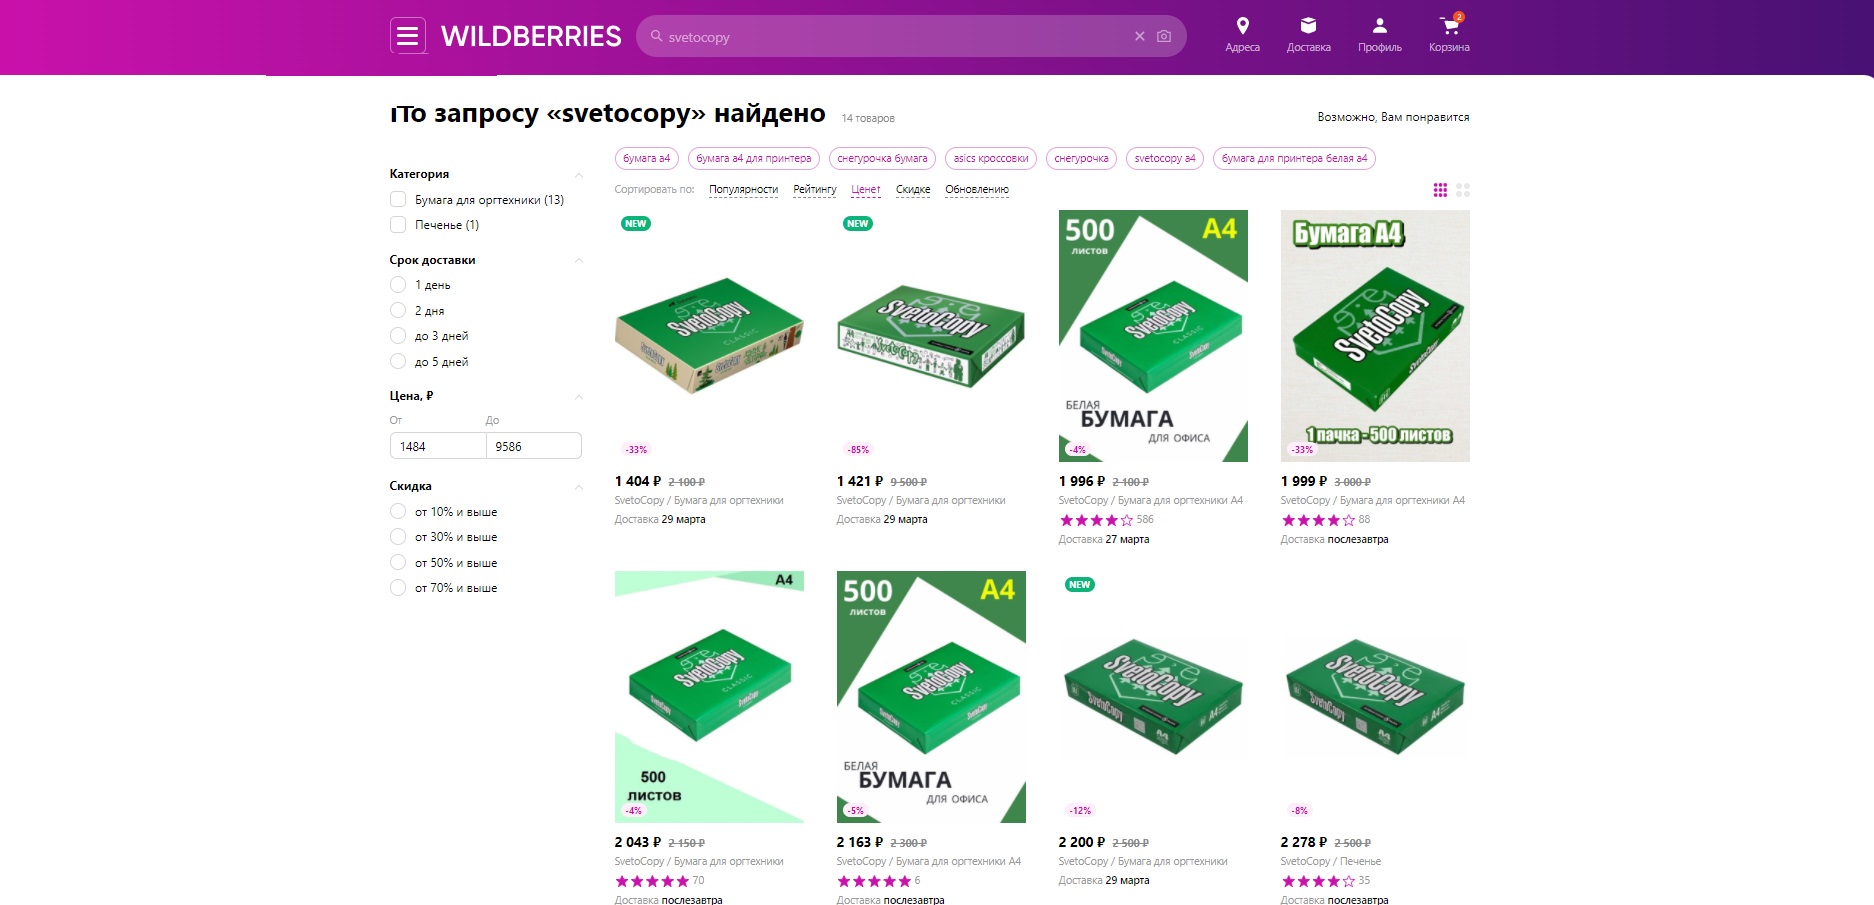Viewport: 1874px width, 905px height.
Task: Click the camera photo search icon
Action: [1164, 36]
